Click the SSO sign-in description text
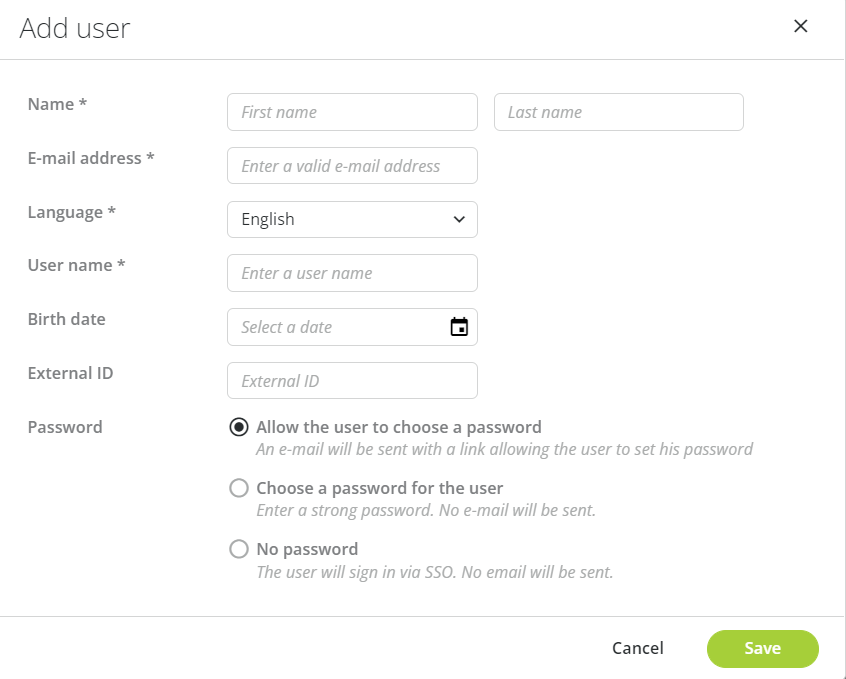This screenshot has width=846, height=679. tap(435, 572)
